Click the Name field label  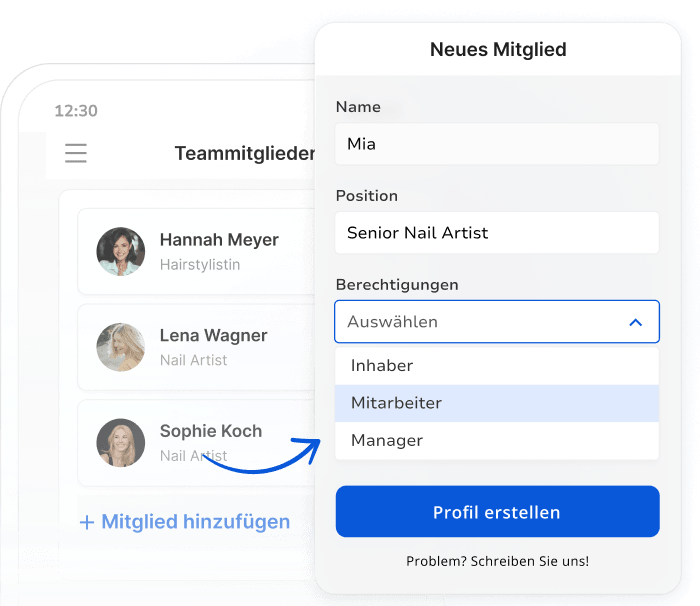[358, 107]
